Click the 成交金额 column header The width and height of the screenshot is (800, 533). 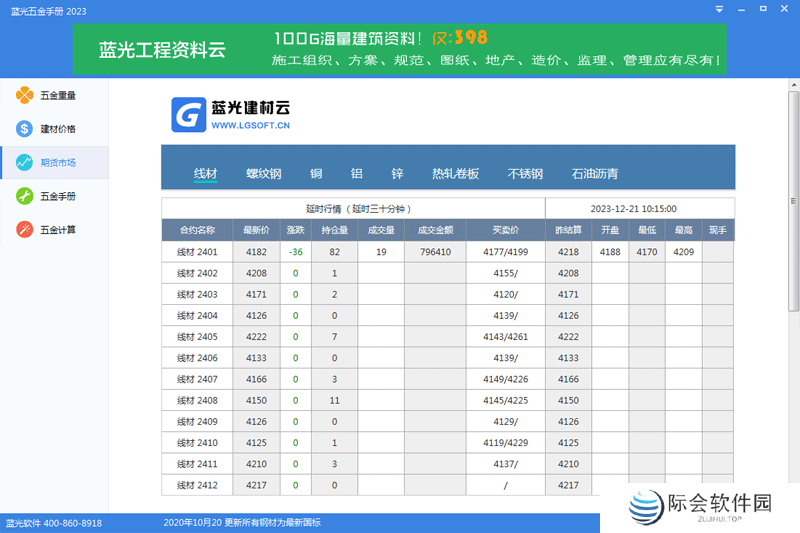(x=435, y=231)
